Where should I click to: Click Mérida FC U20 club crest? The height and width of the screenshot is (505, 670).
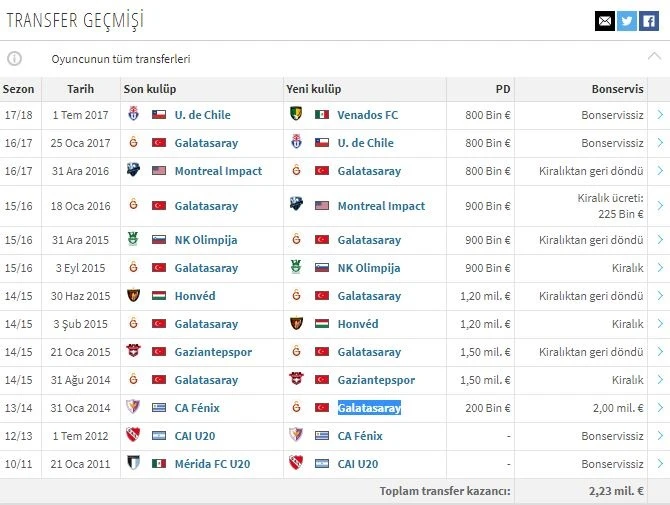(132, 464)
